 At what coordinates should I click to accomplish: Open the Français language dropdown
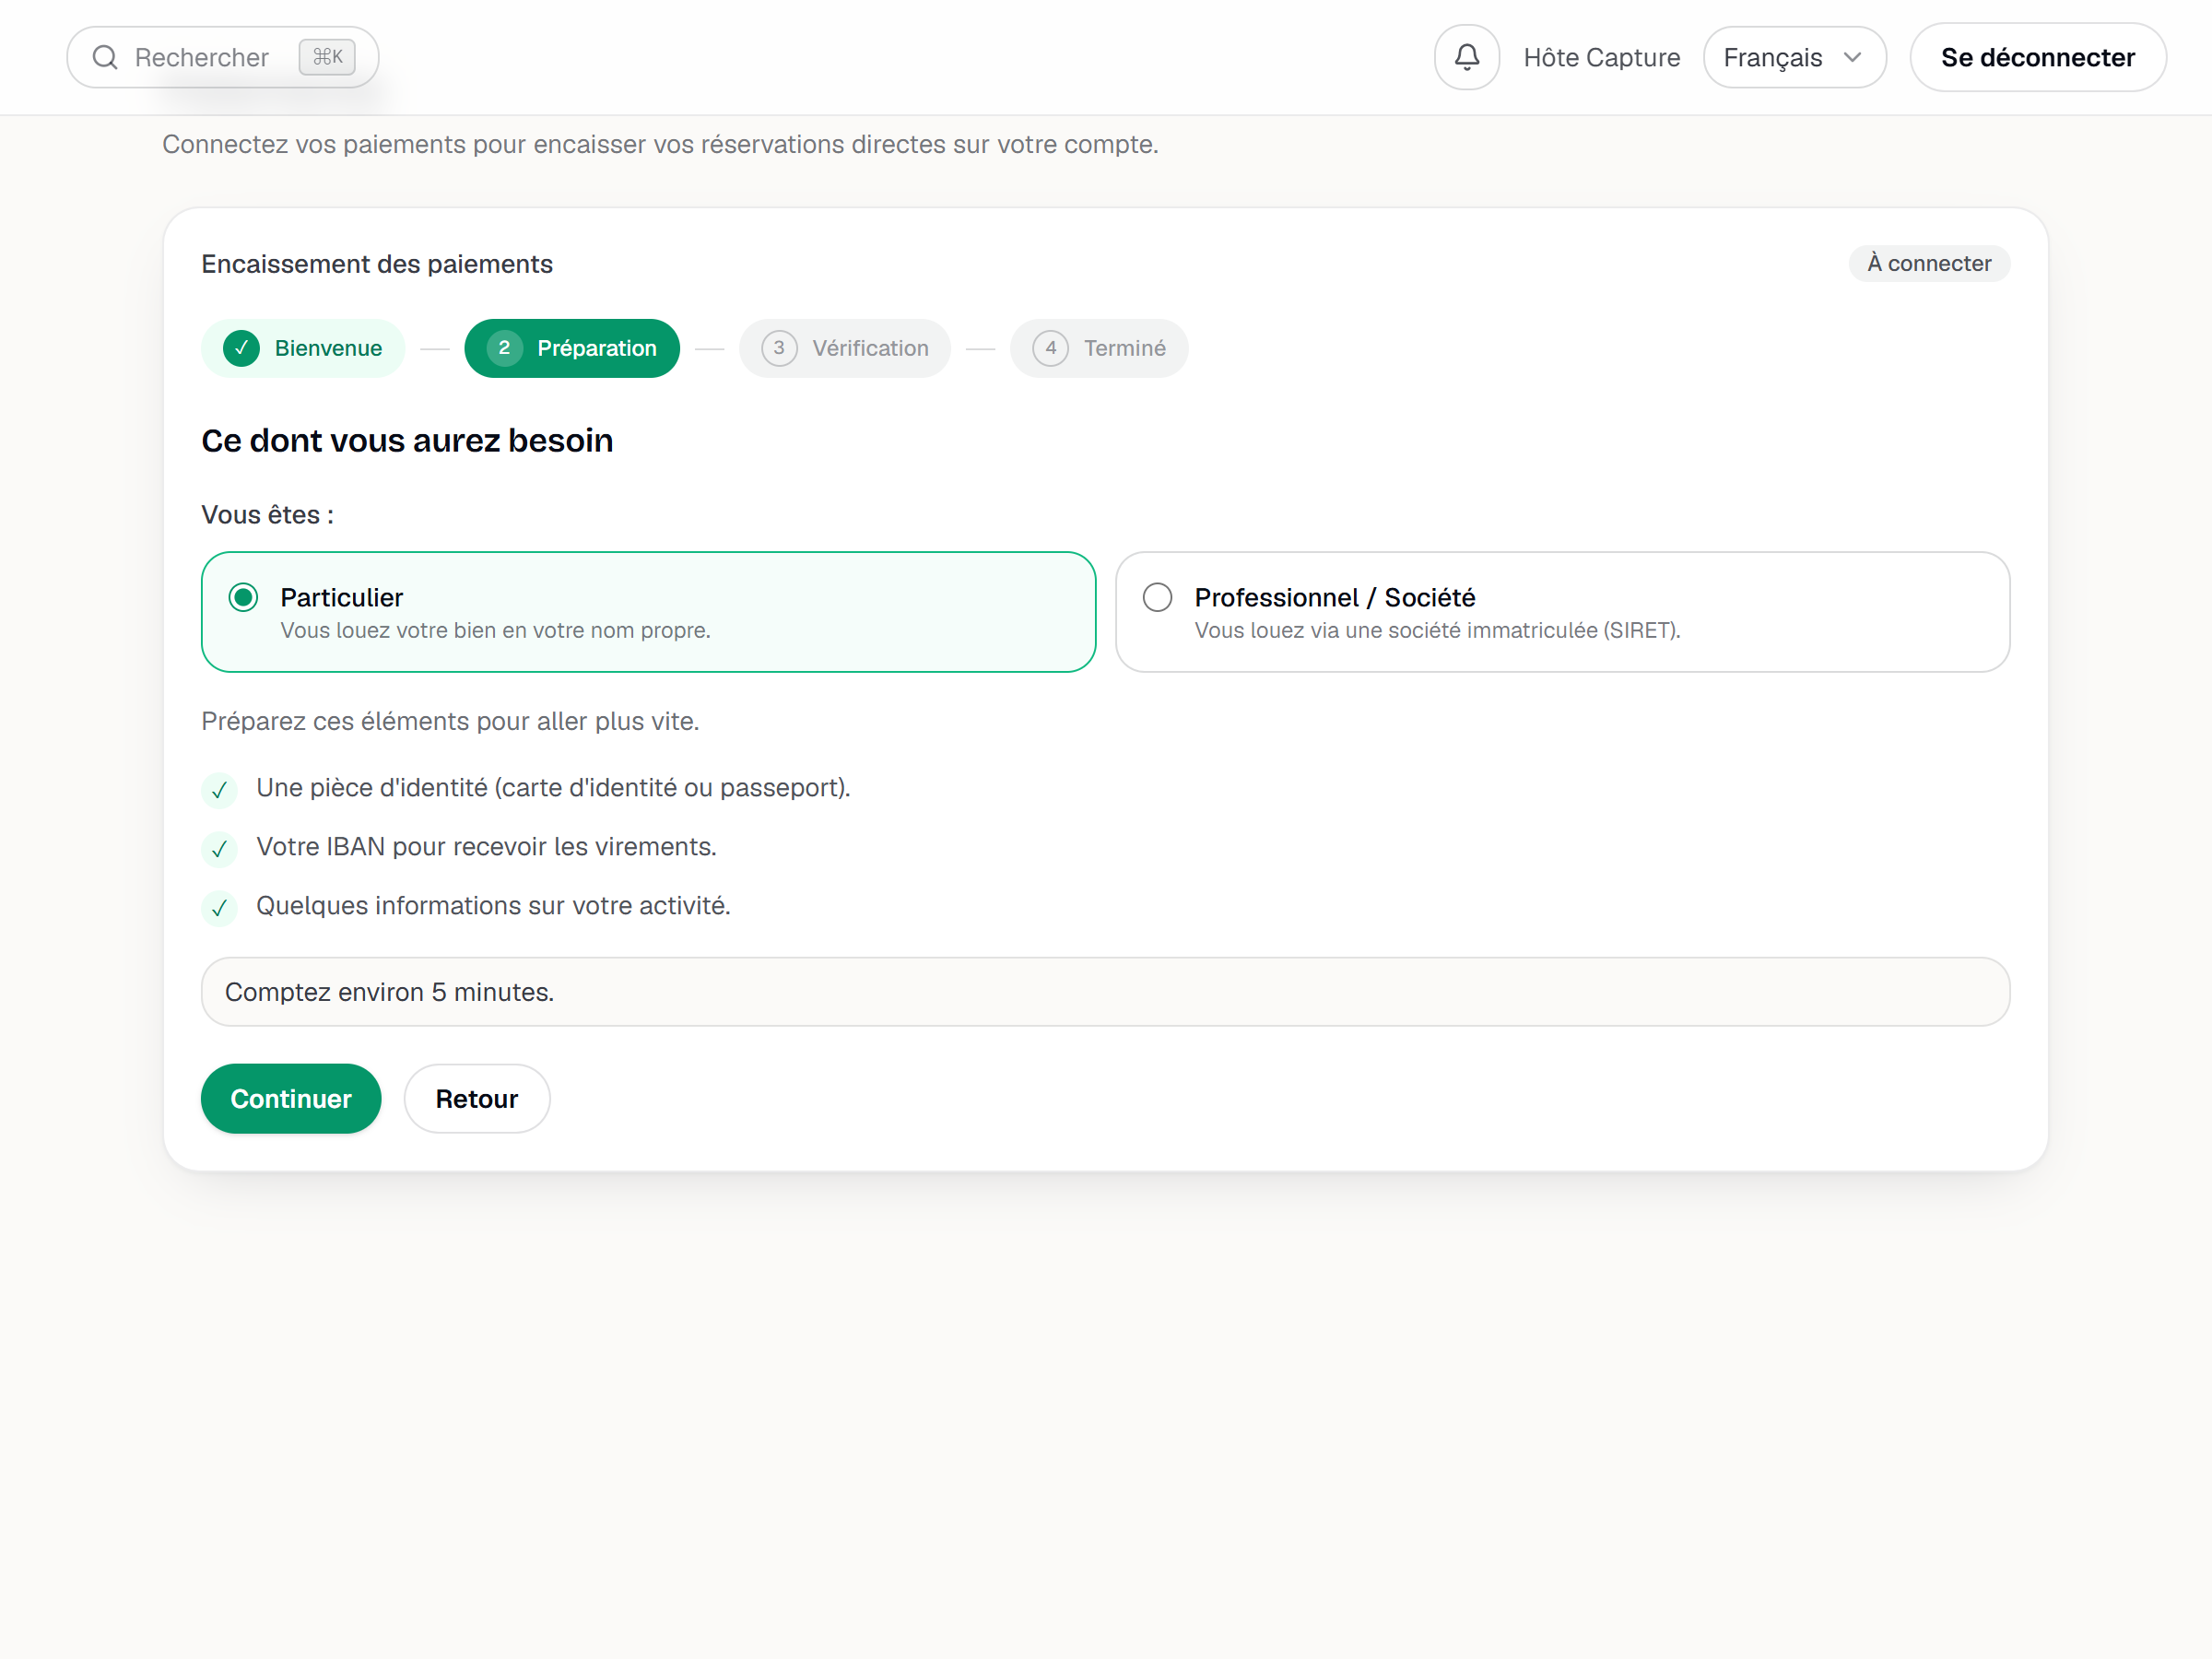tap(1794, 57)
